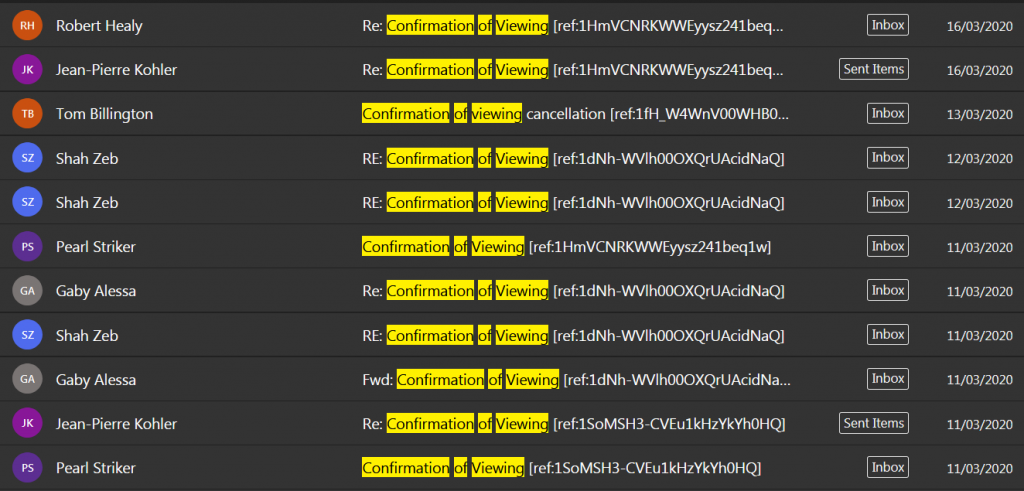
Task: Click GA avatar on Gaby Alessa's Re: email
Action: click(x=27, y=291)
